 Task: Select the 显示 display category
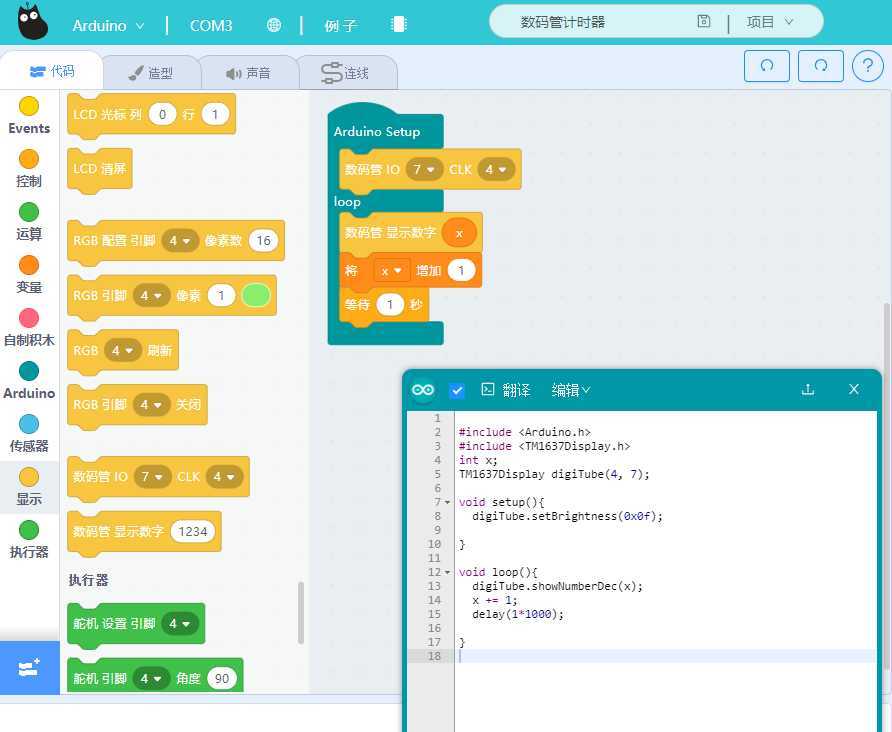(x=29, y=487)
